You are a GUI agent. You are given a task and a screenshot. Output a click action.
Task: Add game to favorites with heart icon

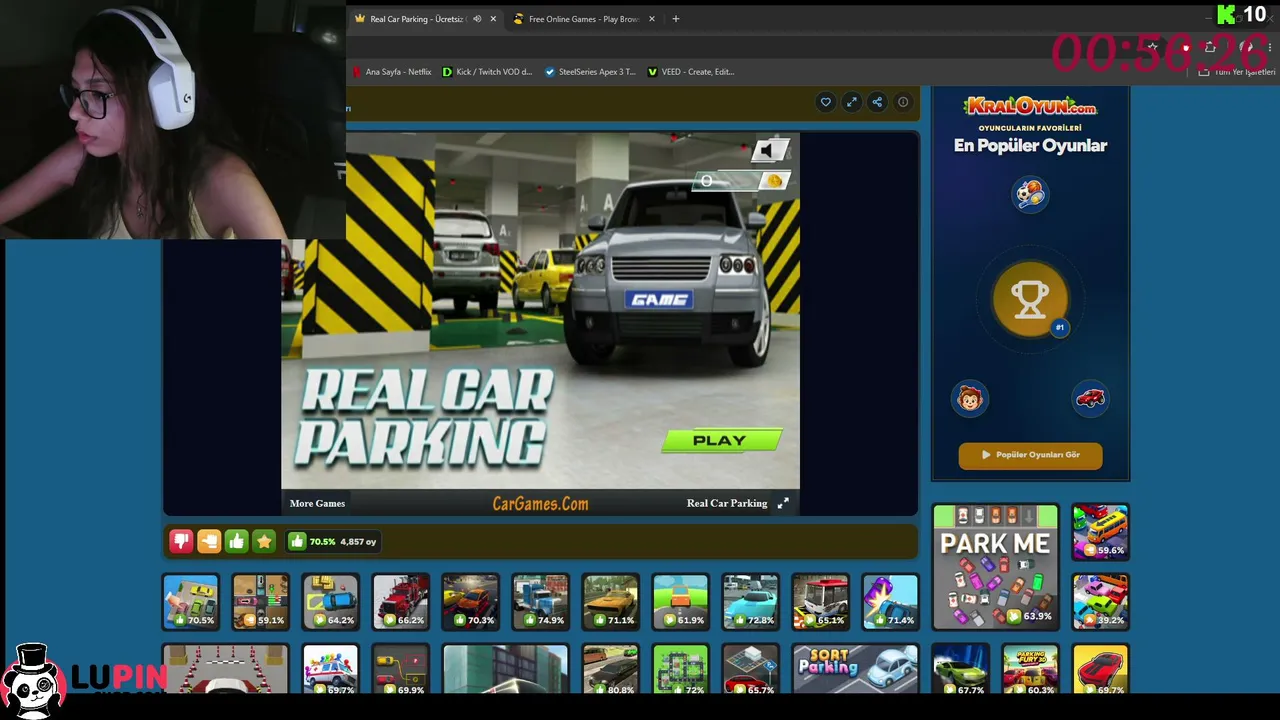click(x=825, y=102)
